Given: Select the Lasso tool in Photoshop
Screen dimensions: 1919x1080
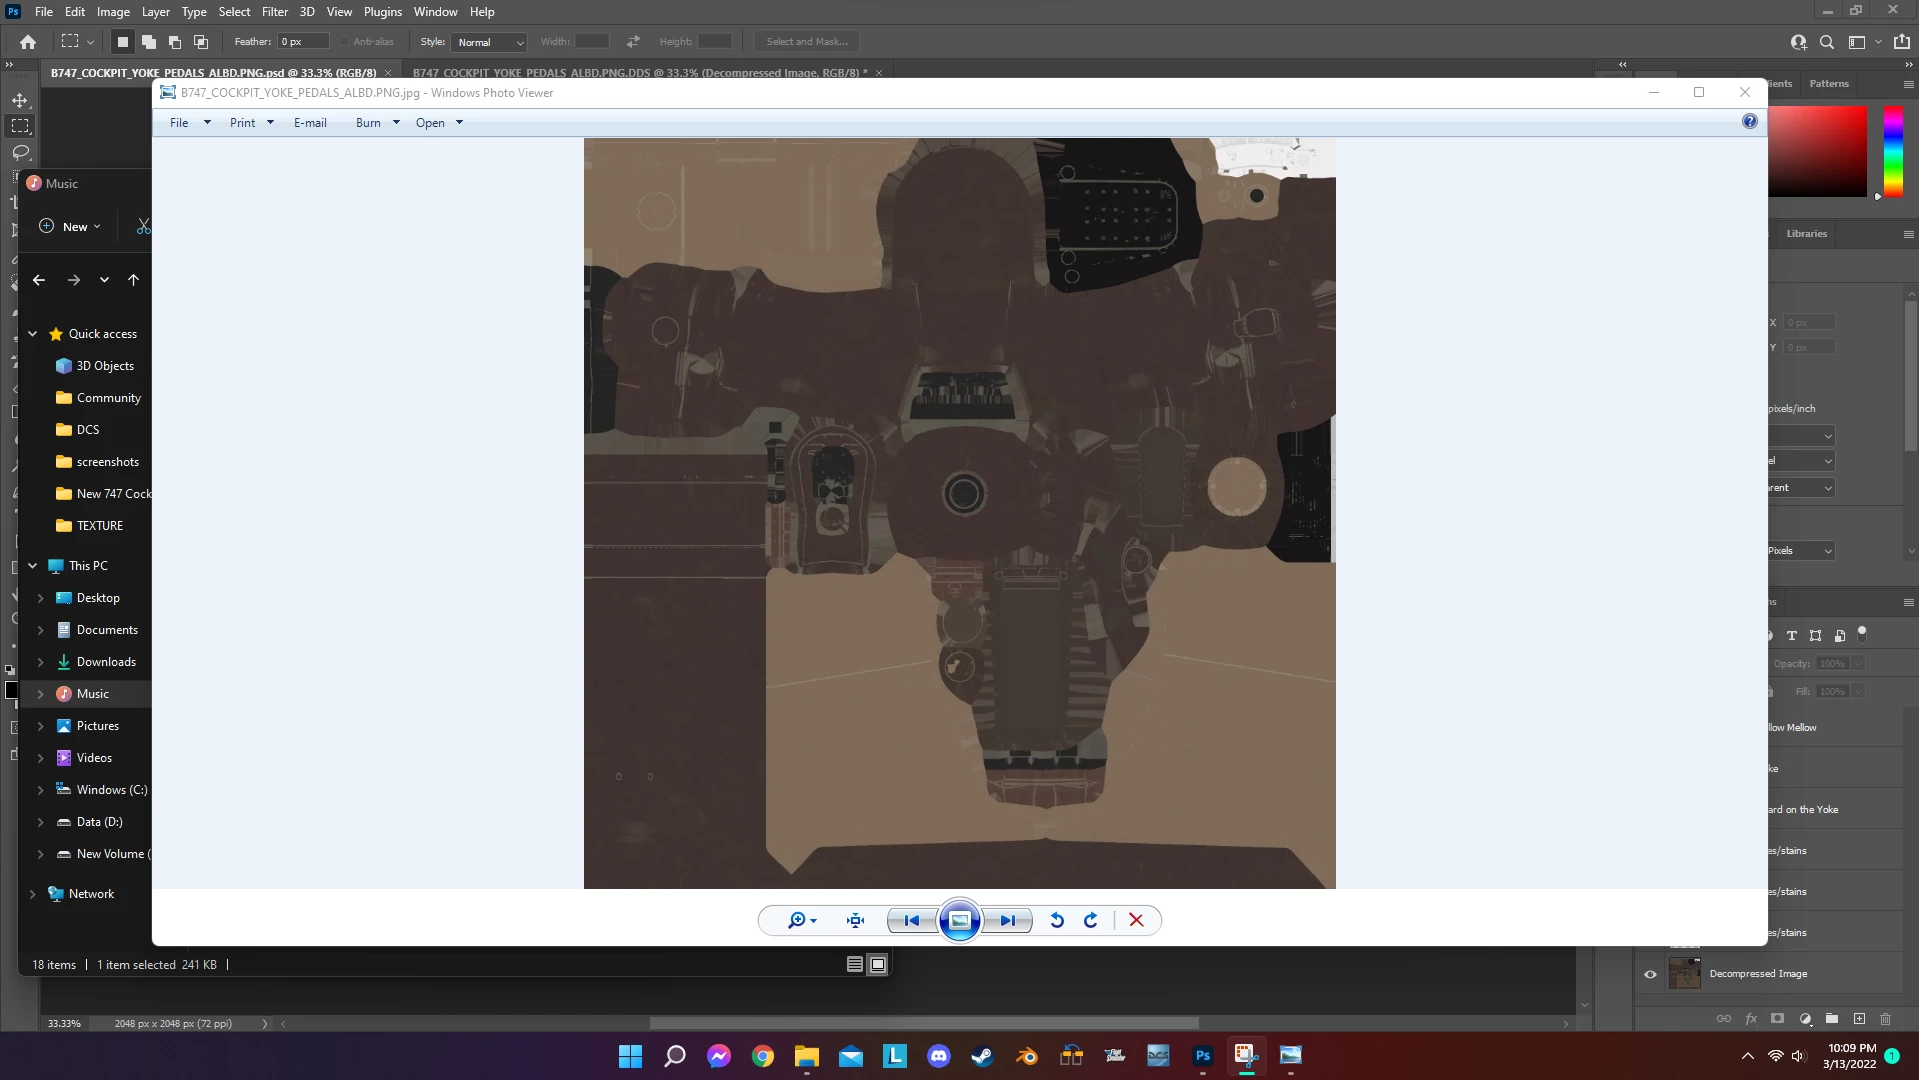Looking at the screenshot, I should click(20, 152).
